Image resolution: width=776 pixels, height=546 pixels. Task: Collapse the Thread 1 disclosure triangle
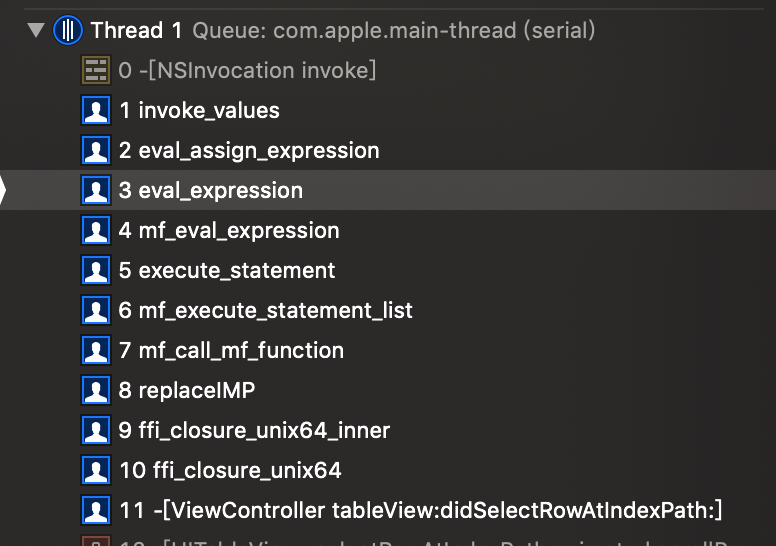click(x=37, y=31)
